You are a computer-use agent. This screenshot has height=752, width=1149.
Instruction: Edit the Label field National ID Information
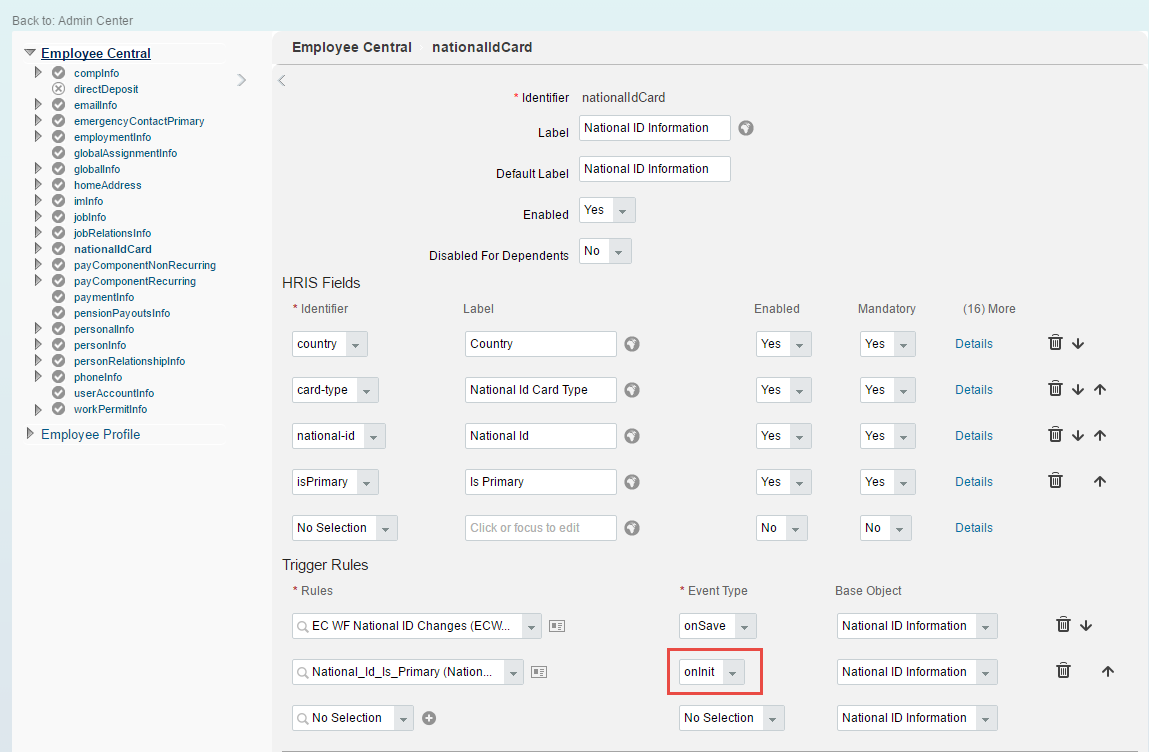[x=654, y=128]
